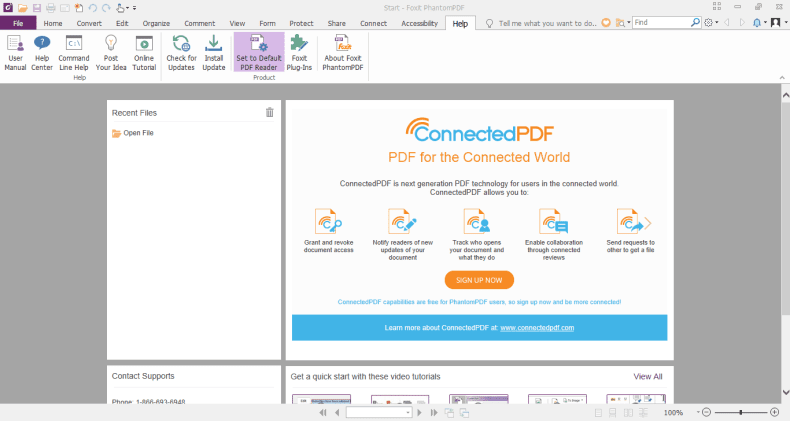Click the Undo arrow

click(92, 8)
